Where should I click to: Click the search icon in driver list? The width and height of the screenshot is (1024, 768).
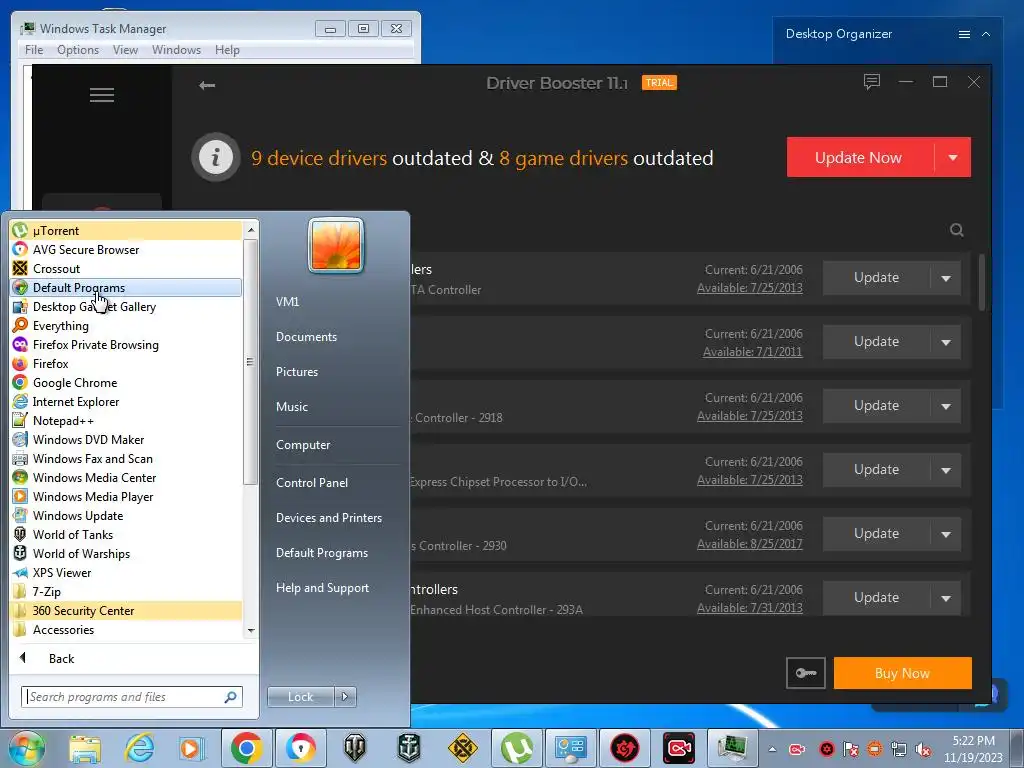click(957, 230)
